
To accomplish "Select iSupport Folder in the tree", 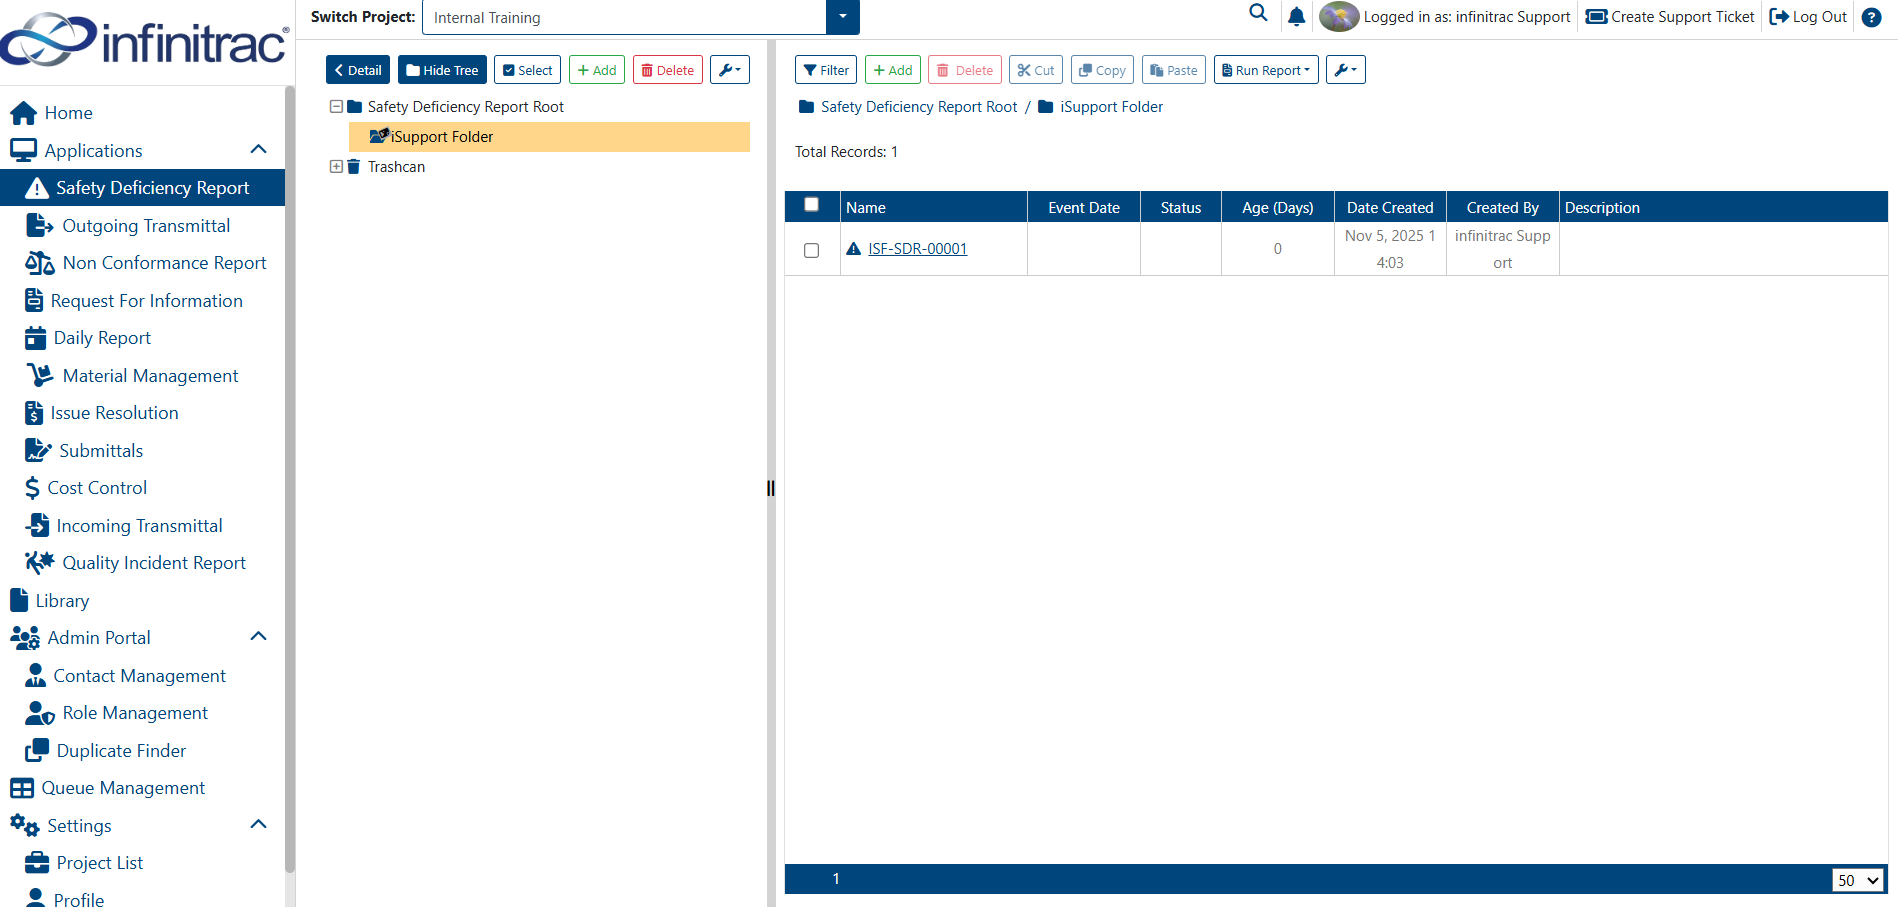I will (x=549, y=137).
